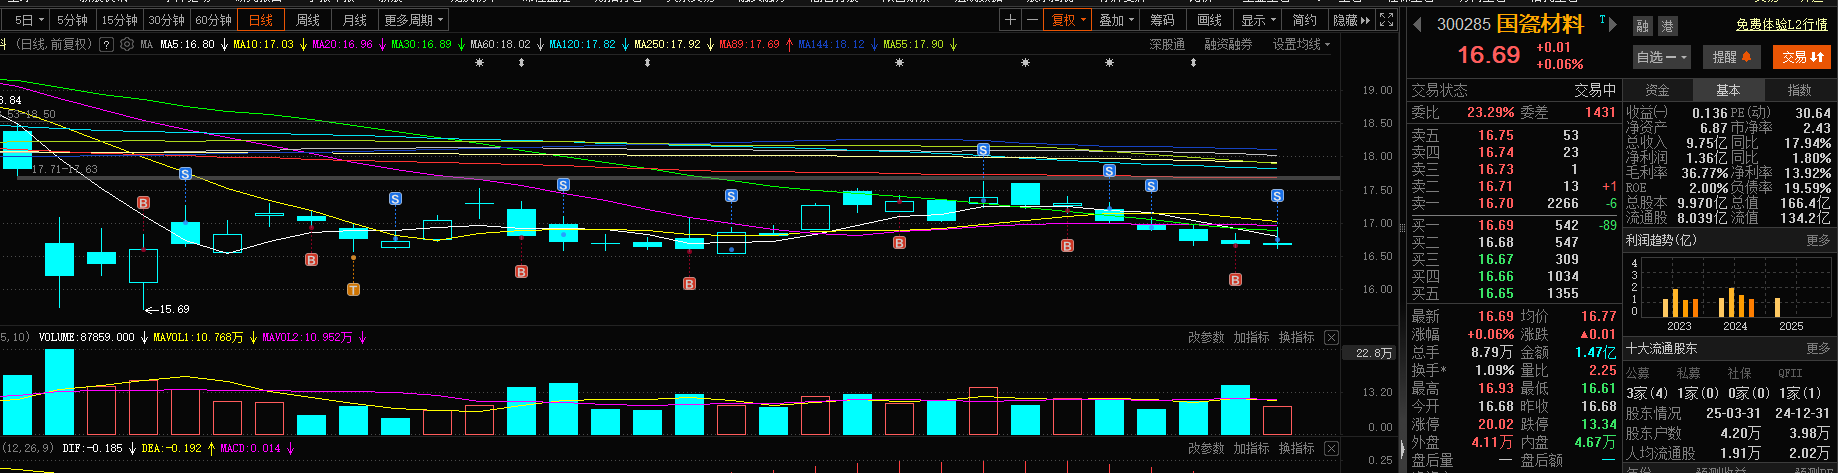Click 加指标 in volume panel
The image size is (1838, 473).
[x=1251, y=338]
